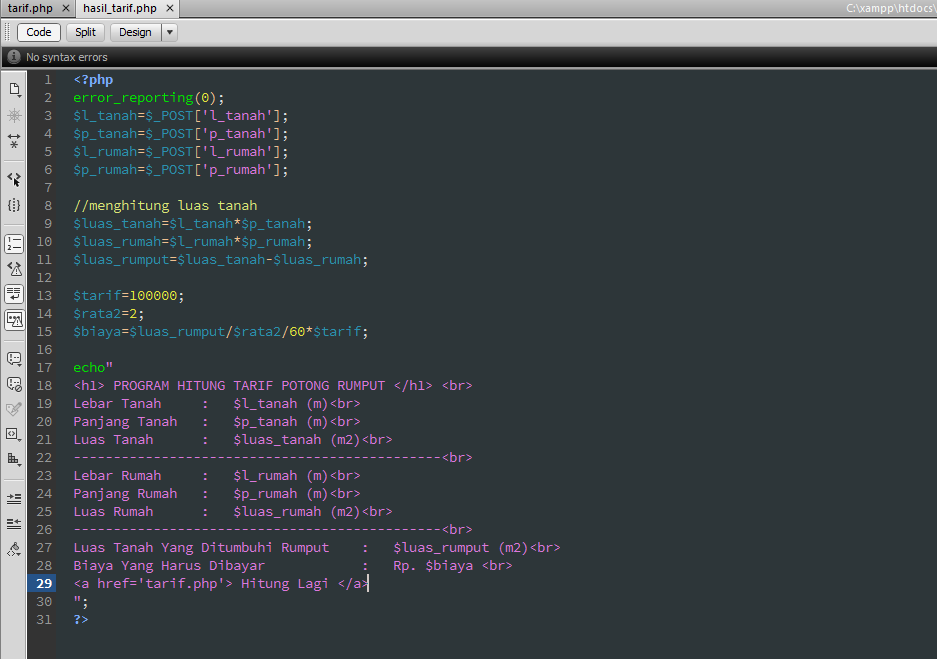Expand the Design view dropdown arrow
The image size is (937, 659).
point(169,32)
